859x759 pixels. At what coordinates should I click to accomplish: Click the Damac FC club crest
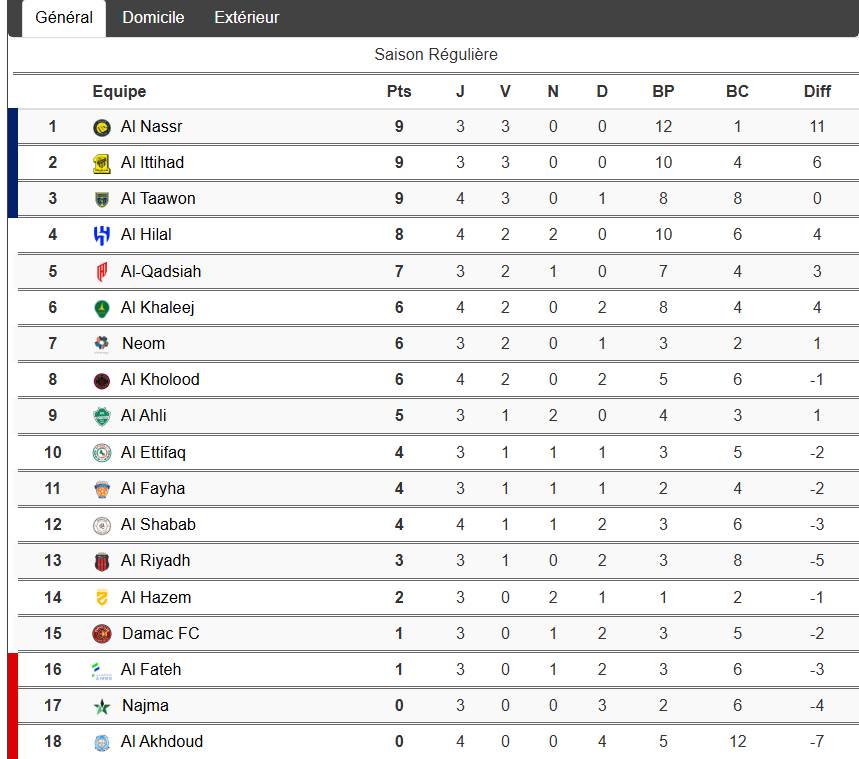coord(101,634)
